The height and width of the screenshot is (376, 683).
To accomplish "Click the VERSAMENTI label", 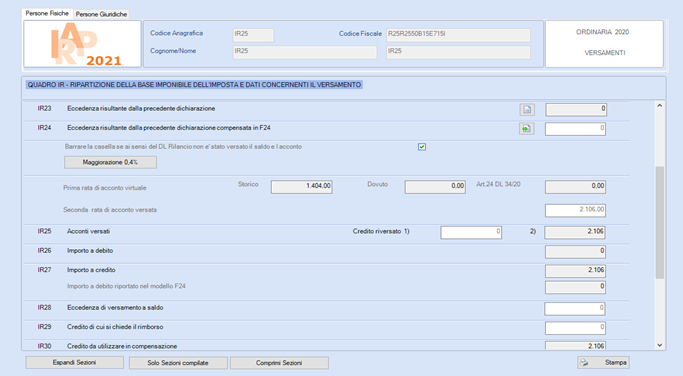I will (605, 53).
